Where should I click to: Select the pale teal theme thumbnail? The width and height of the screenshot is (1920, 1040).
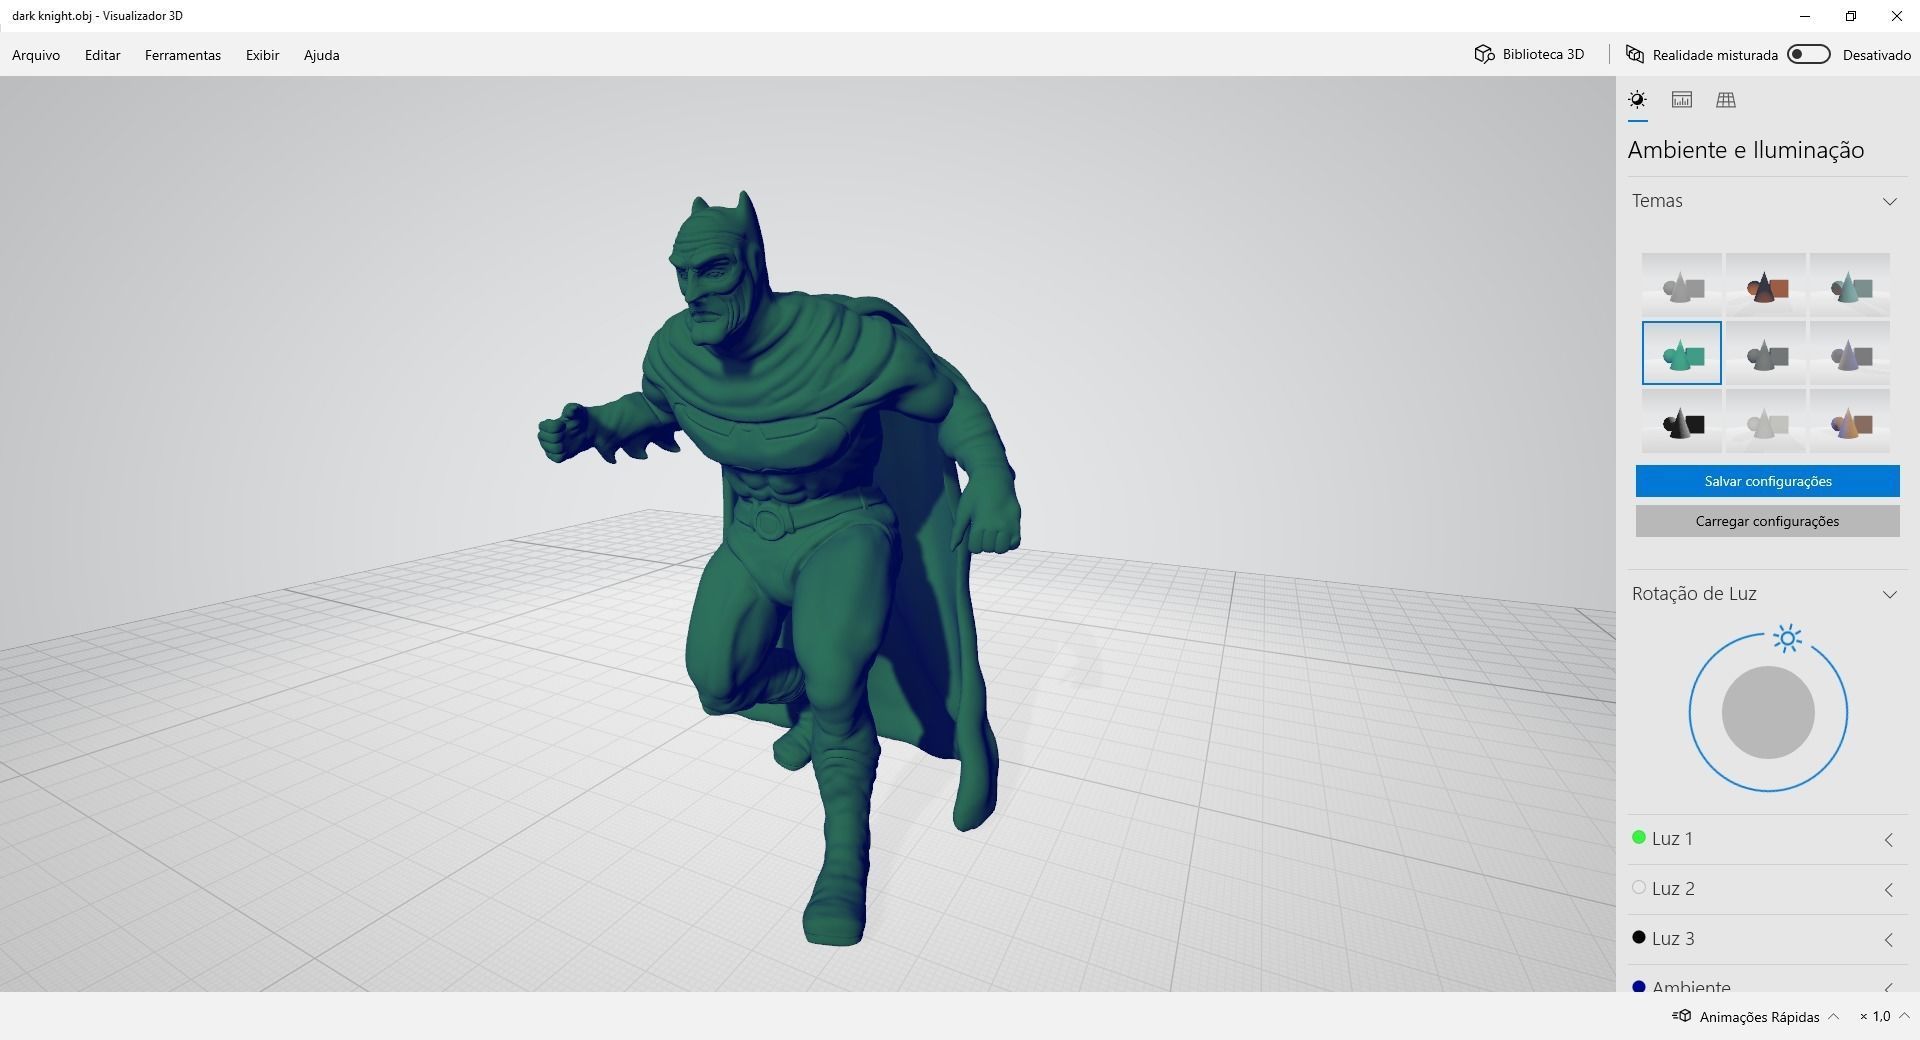pos(1850,285)
